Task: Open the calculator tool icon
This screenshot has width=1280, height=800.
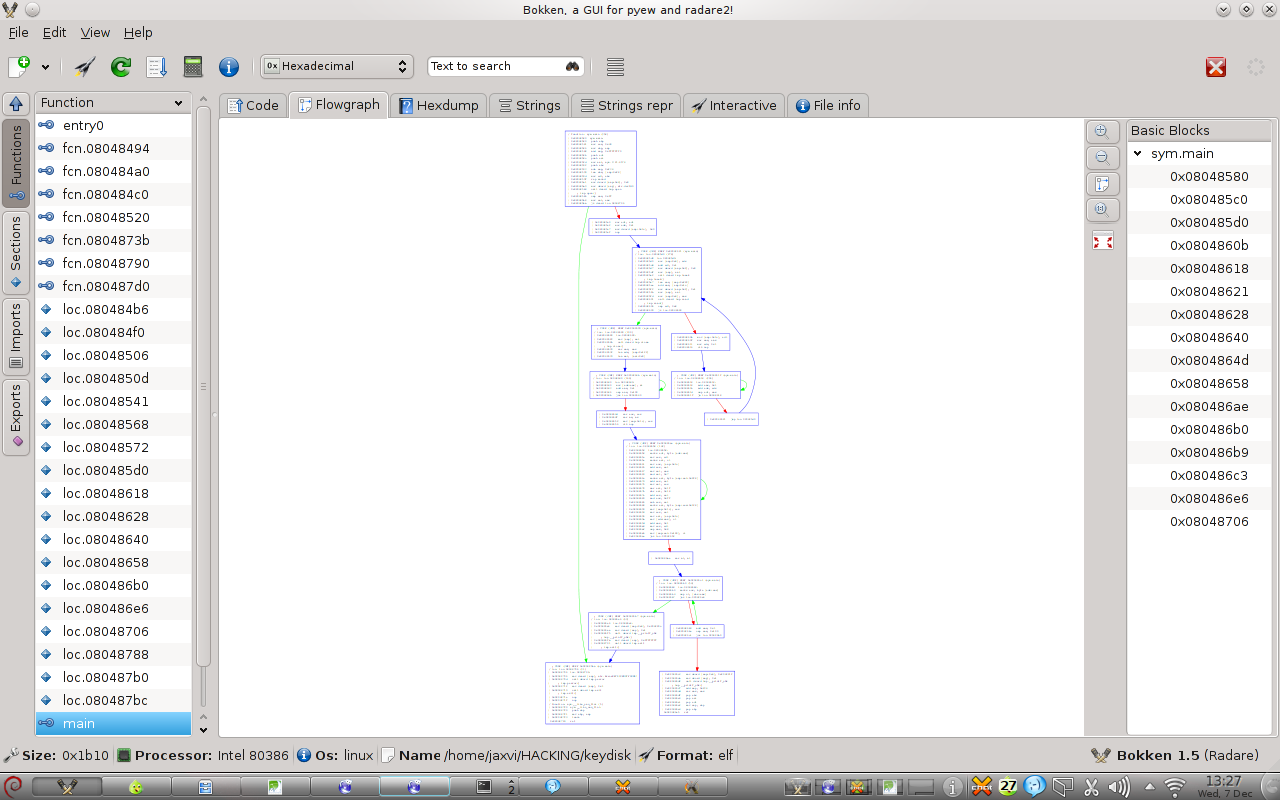Action: 193,67
